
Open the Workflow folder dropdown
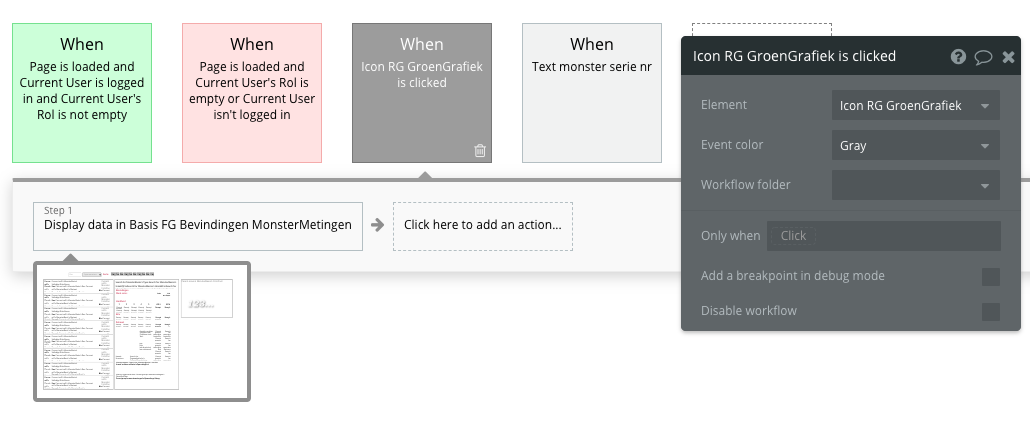(x=915, y=185)
